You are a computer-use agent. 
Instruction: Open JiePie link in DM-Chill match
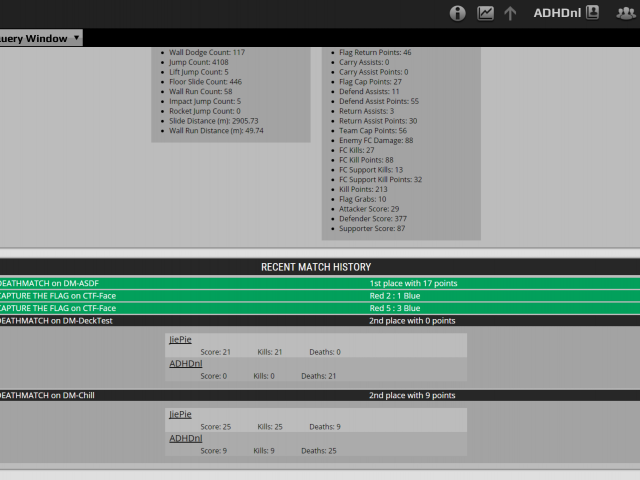point(180,414)
